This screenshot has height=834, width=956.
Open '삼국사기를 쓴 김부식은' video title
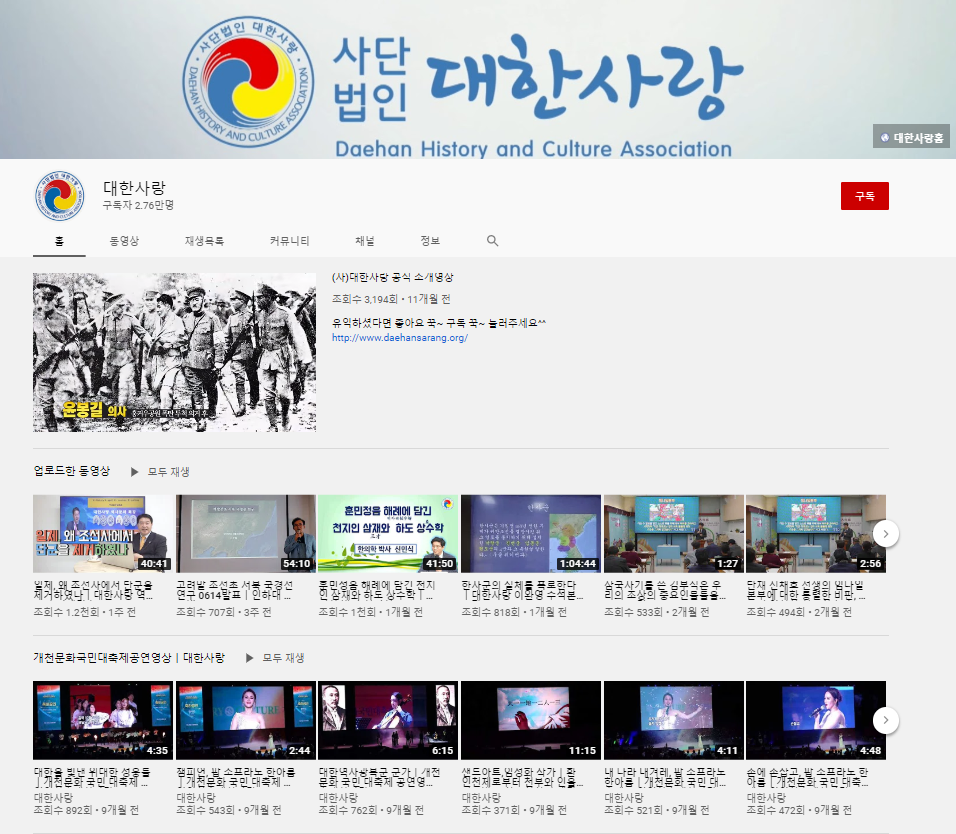(665, 590)
